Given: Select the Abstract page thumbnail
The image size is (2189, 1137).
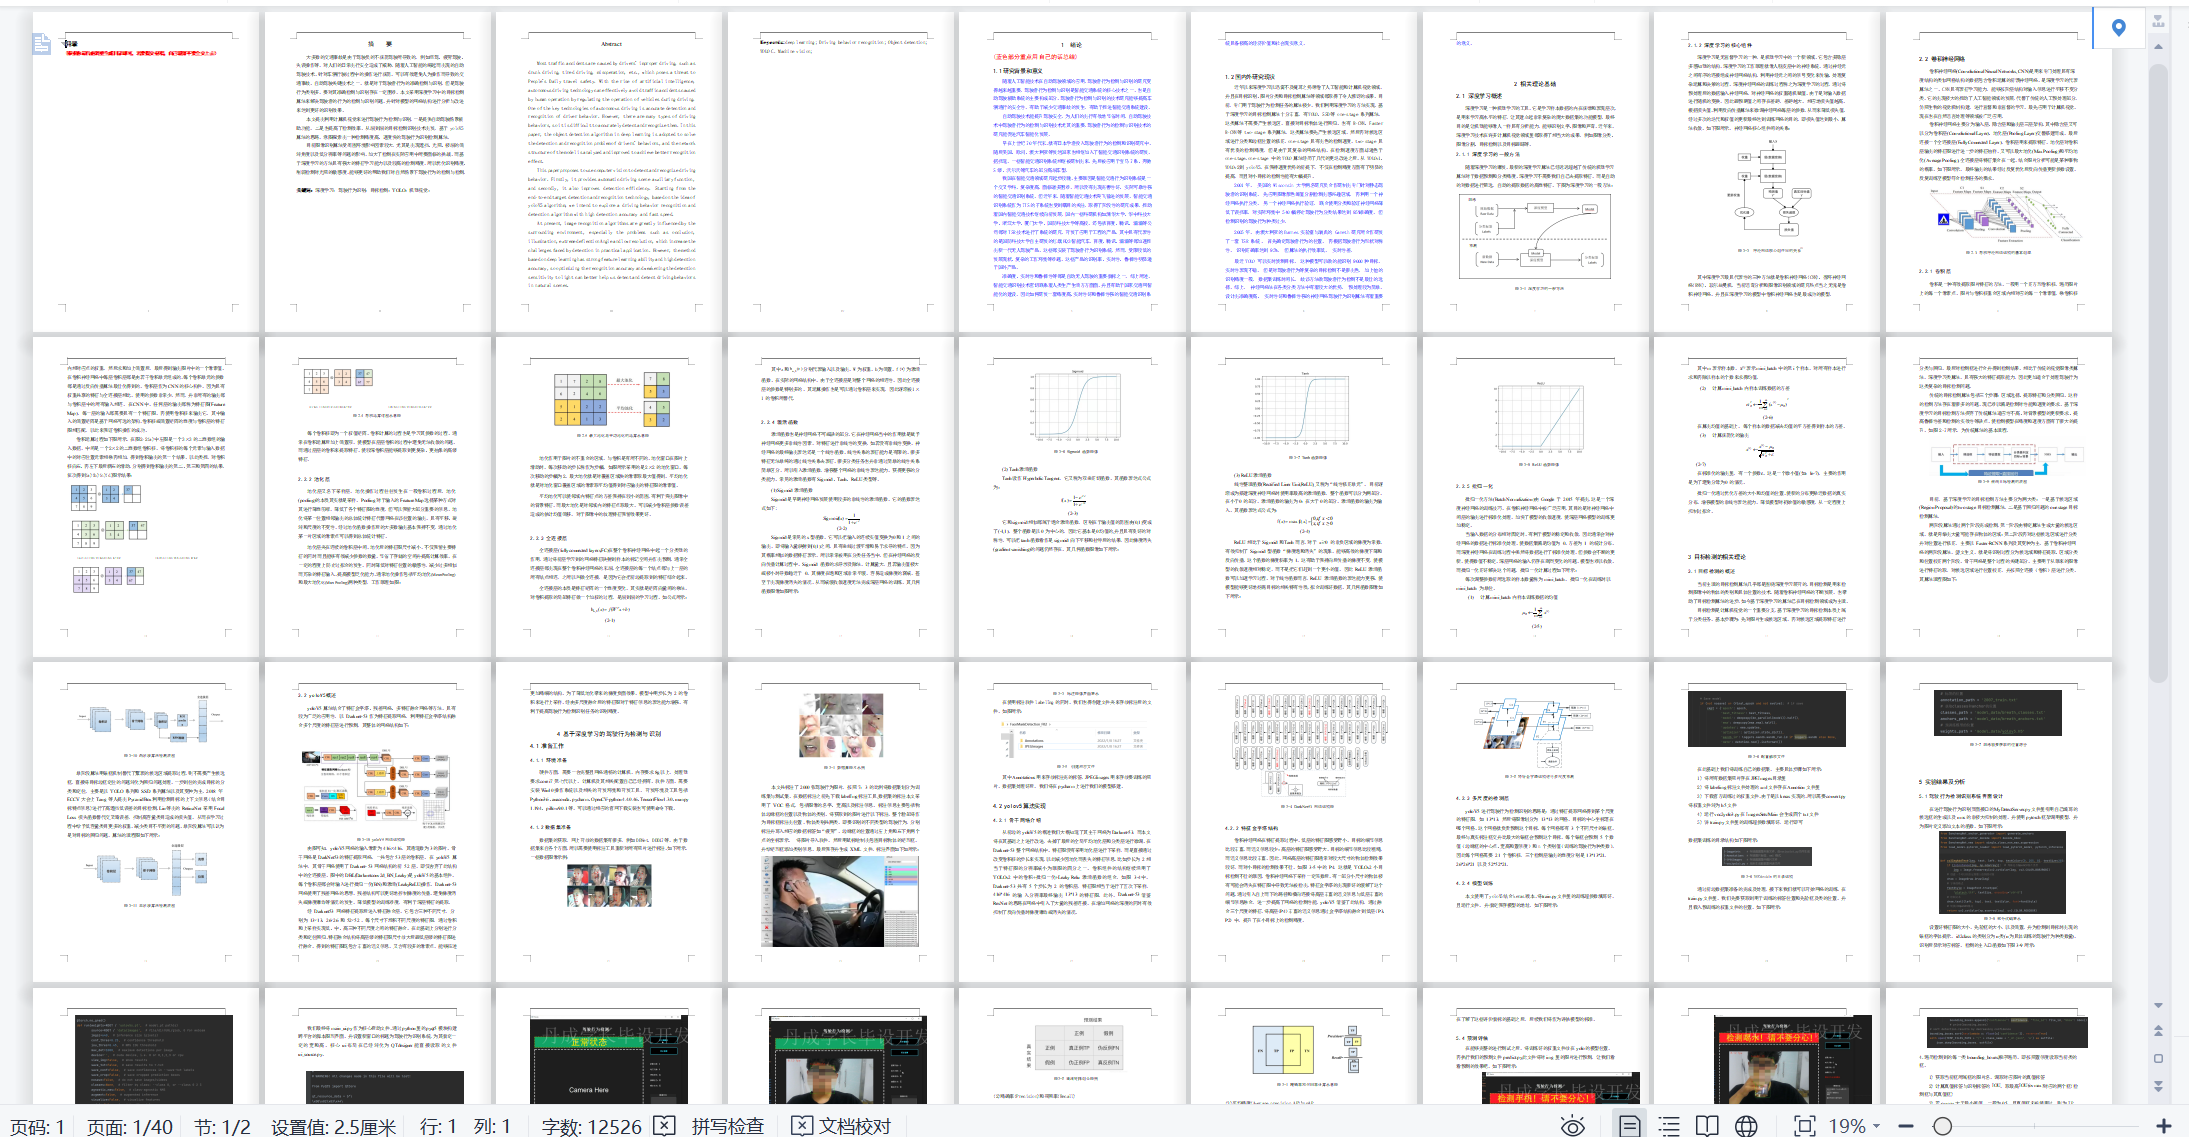Looking at the screenshot, I should pyautogui.click(x=610, y=172).
